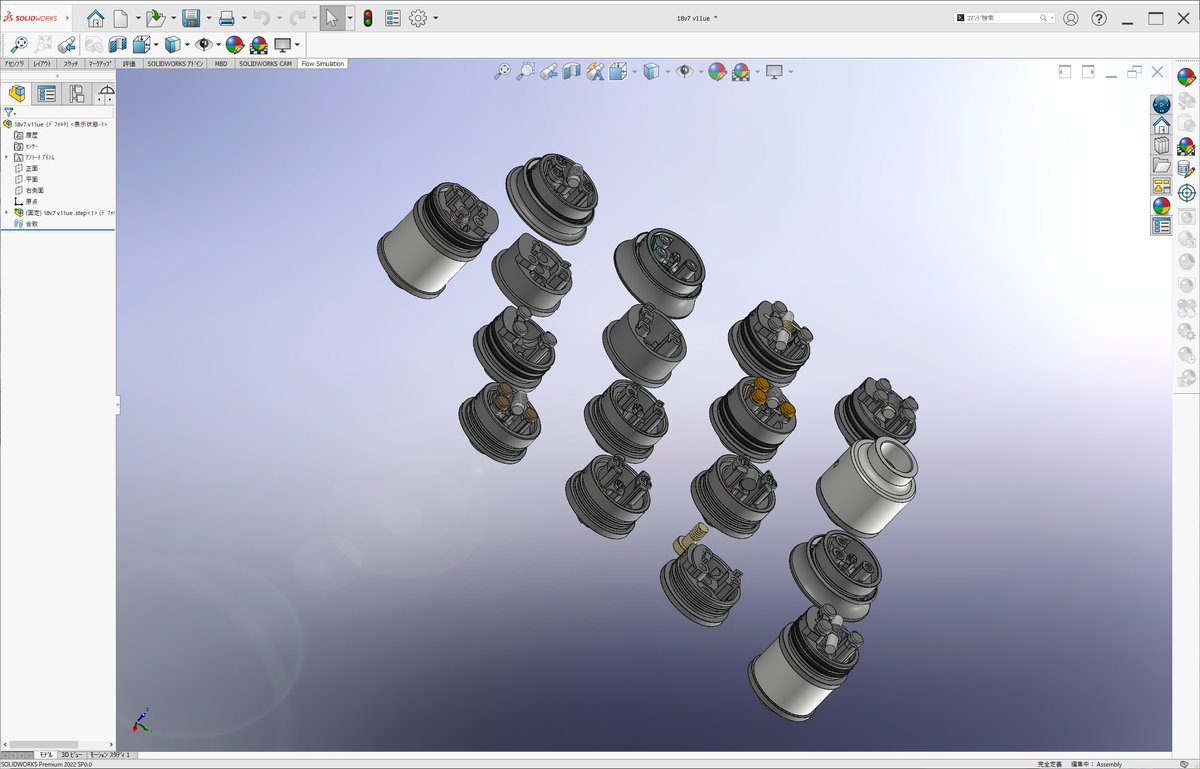The width and height of the screenshot is (1200, 769).
Task: Open File Explorer folder icon in task pane
Action: (x=1161, y=166)
